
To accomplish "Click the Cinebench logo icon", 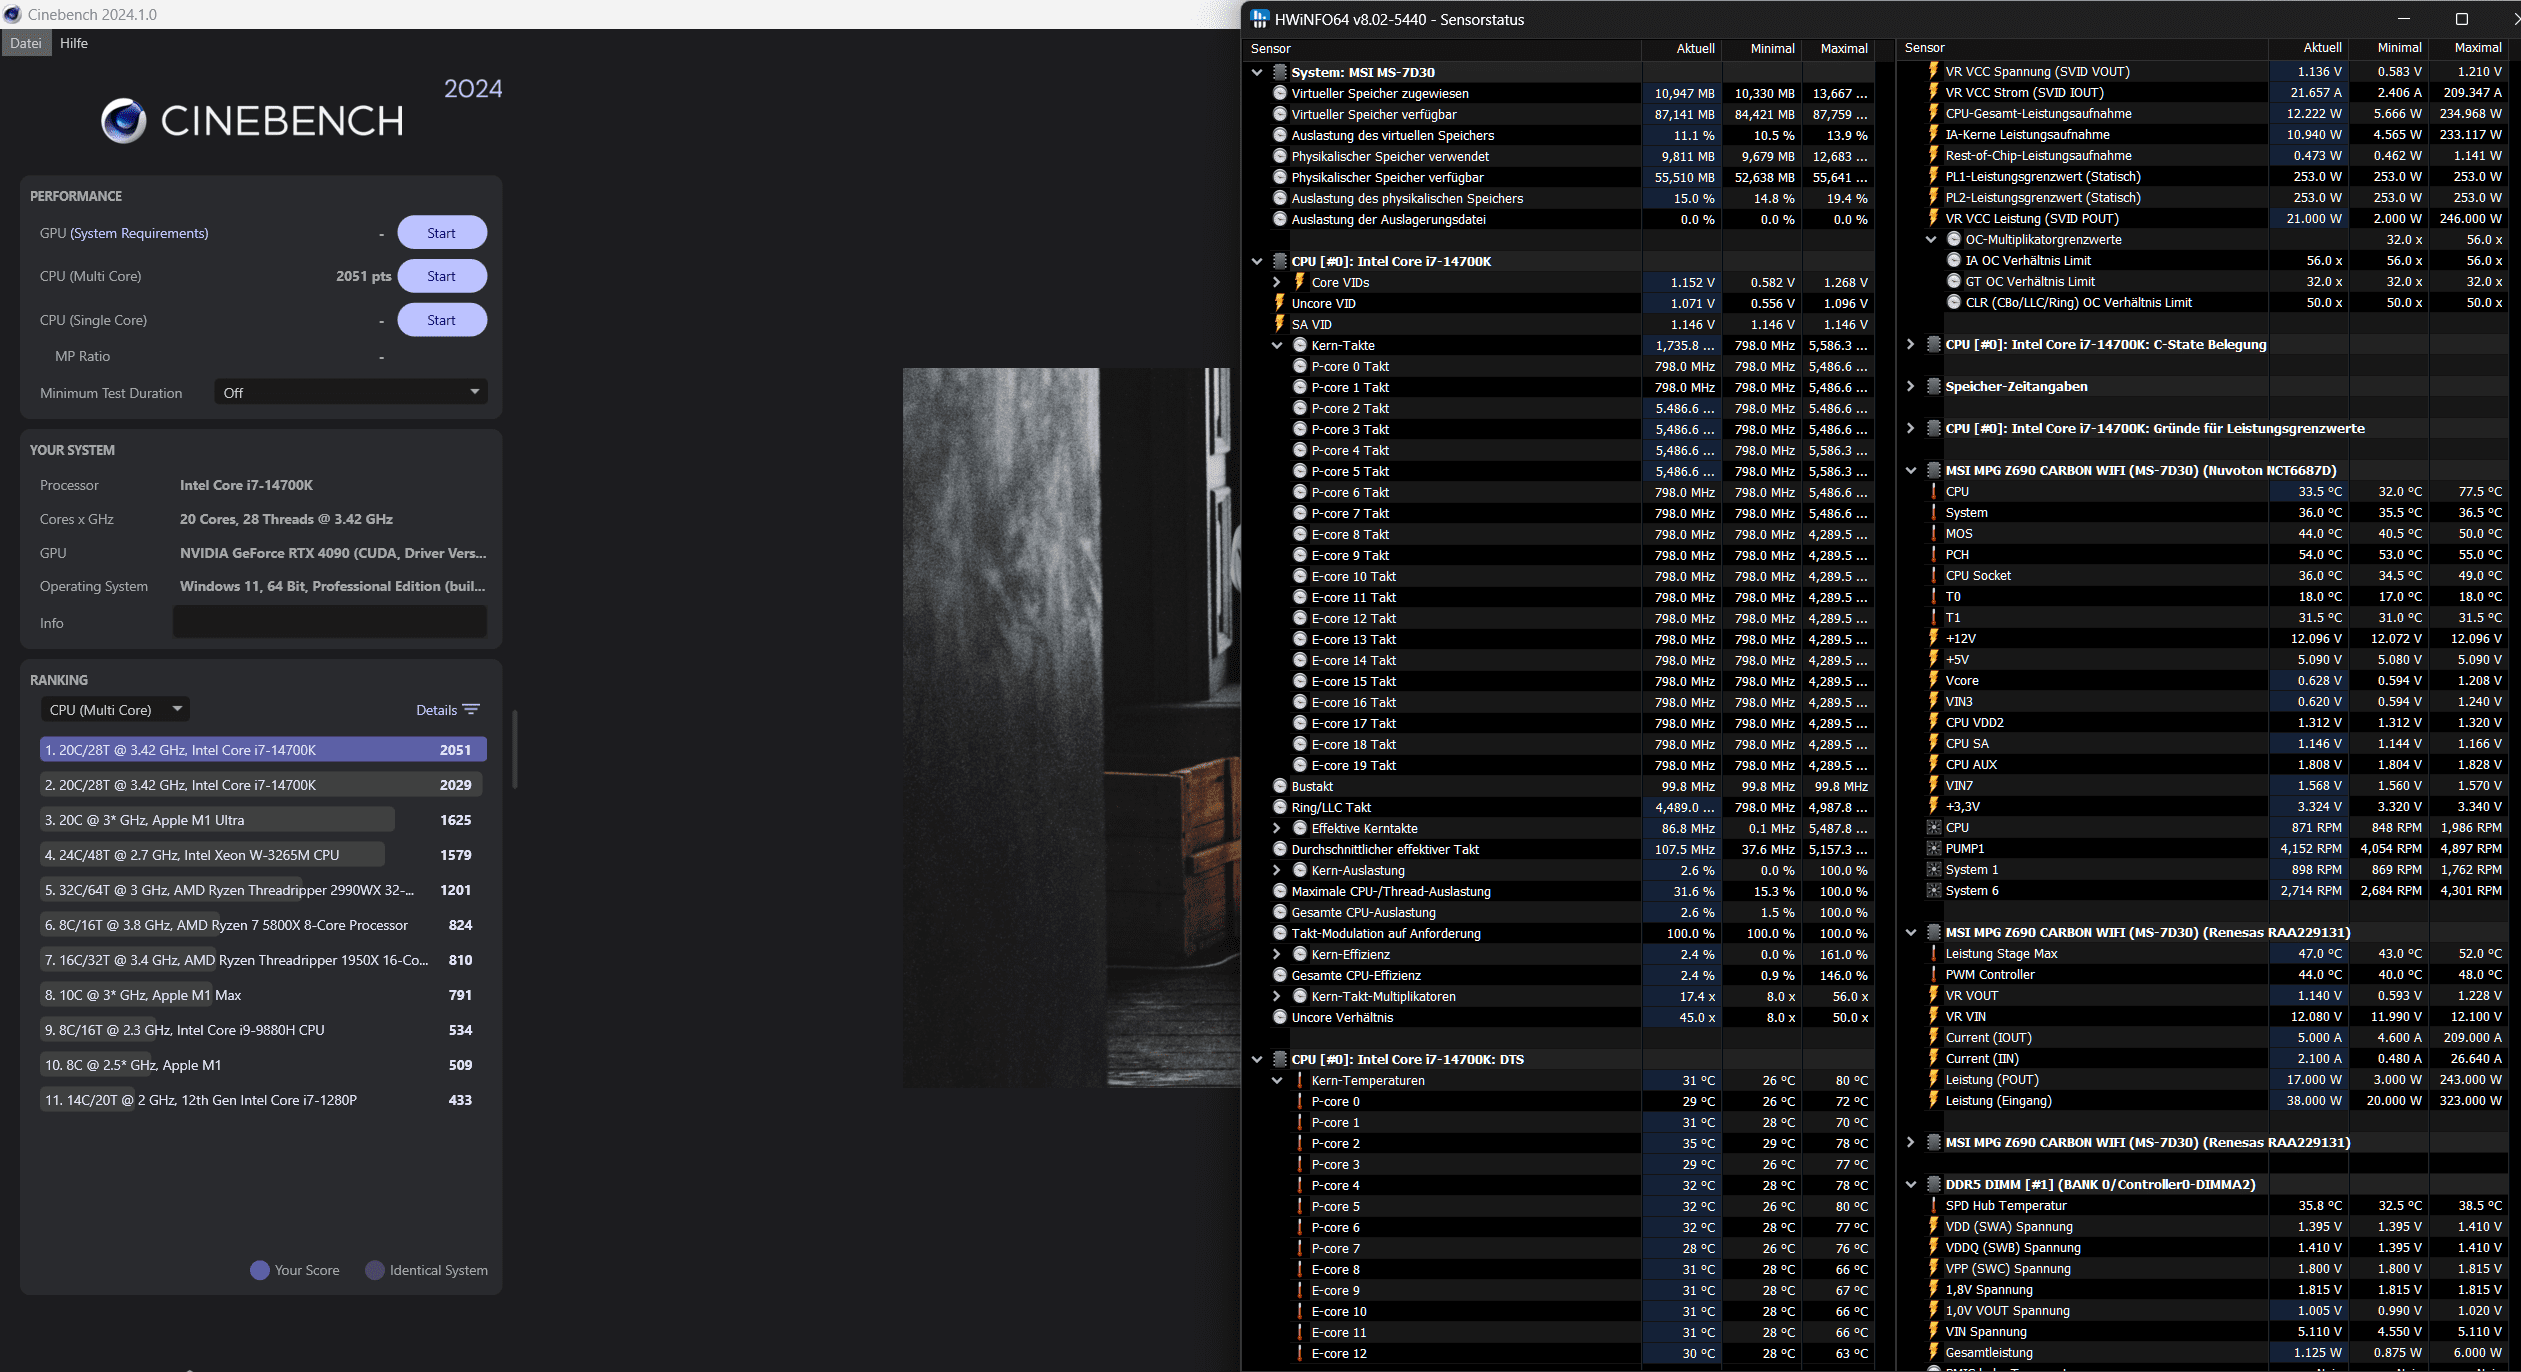I will (124, 121).
